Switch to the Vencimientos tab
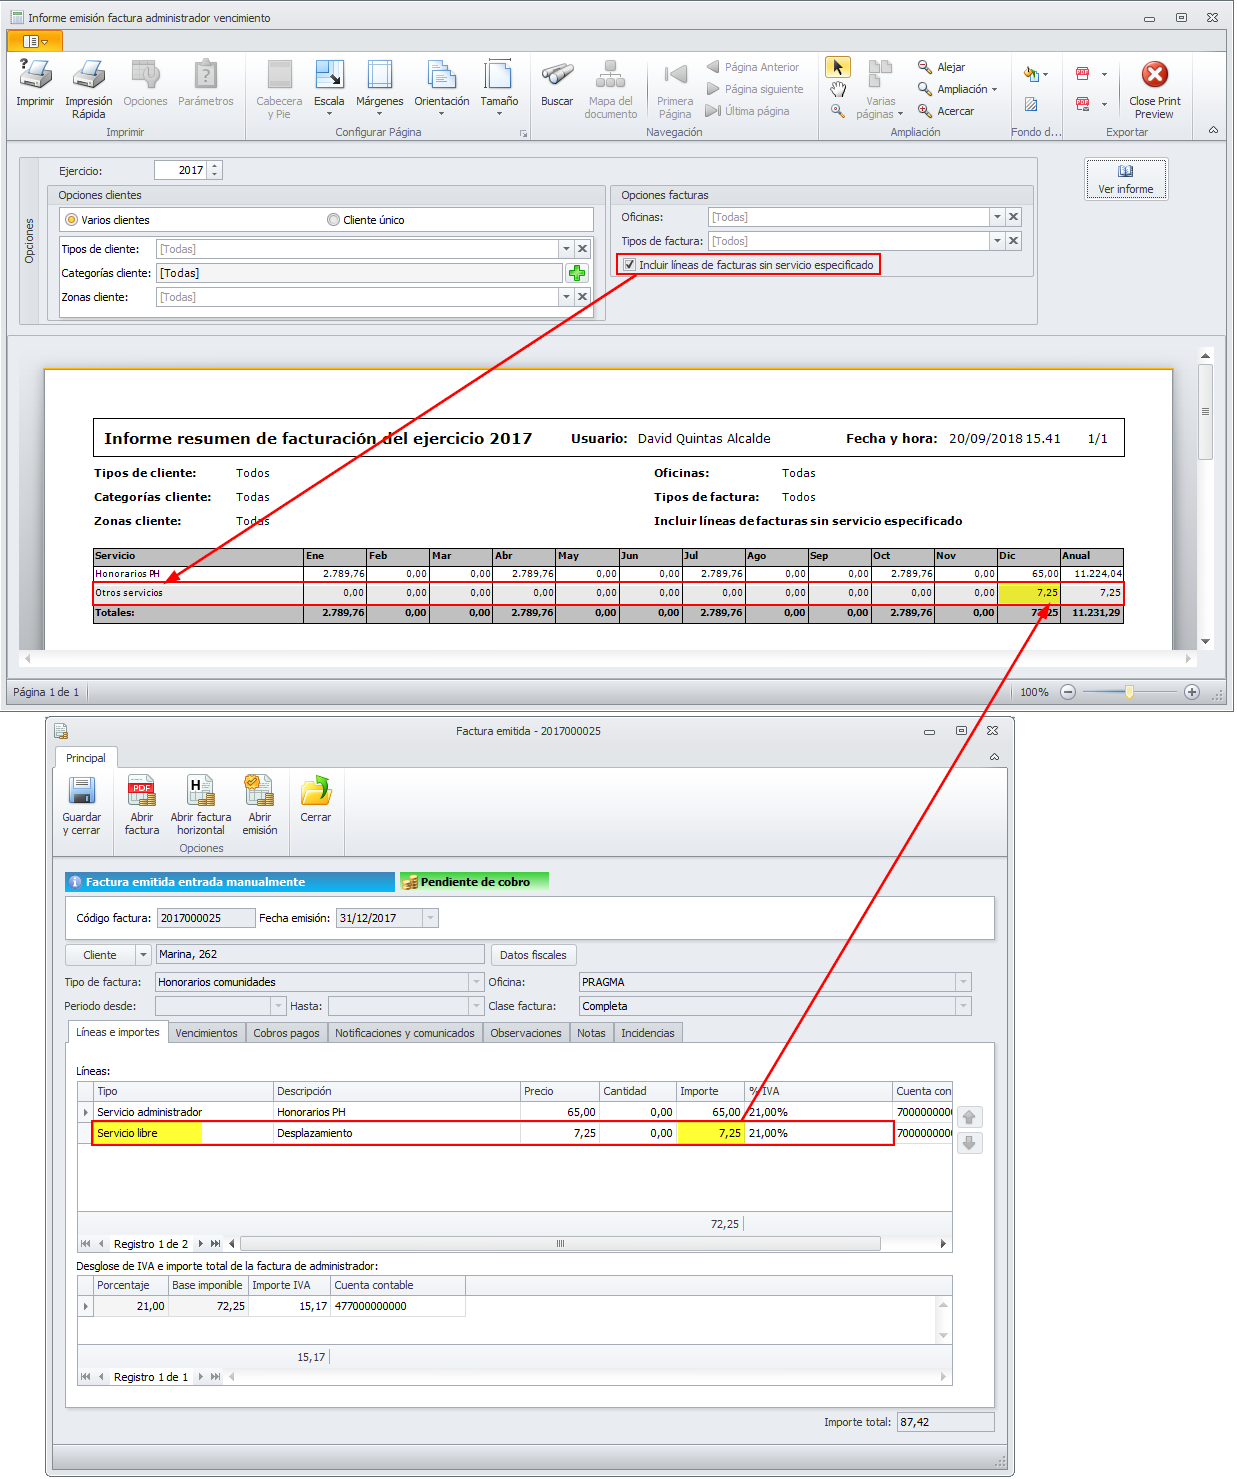 pyautogui.click(x=206, y=1033)
